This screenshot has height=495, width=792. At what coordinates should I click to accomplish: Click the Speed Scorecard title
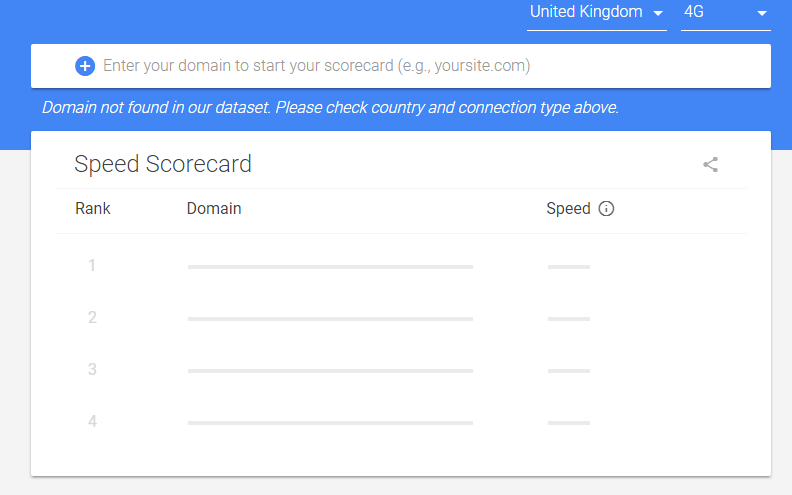pos(163,164)
